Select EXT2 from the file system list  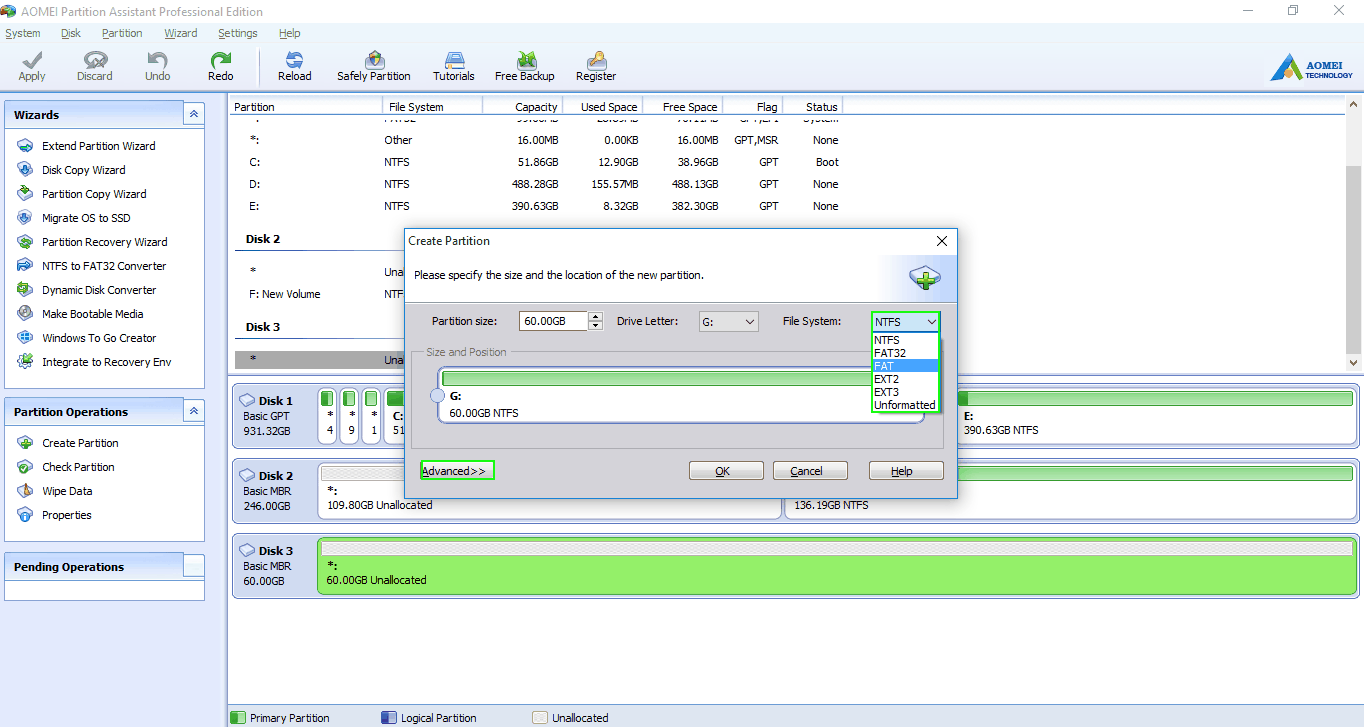coord(906,379)
